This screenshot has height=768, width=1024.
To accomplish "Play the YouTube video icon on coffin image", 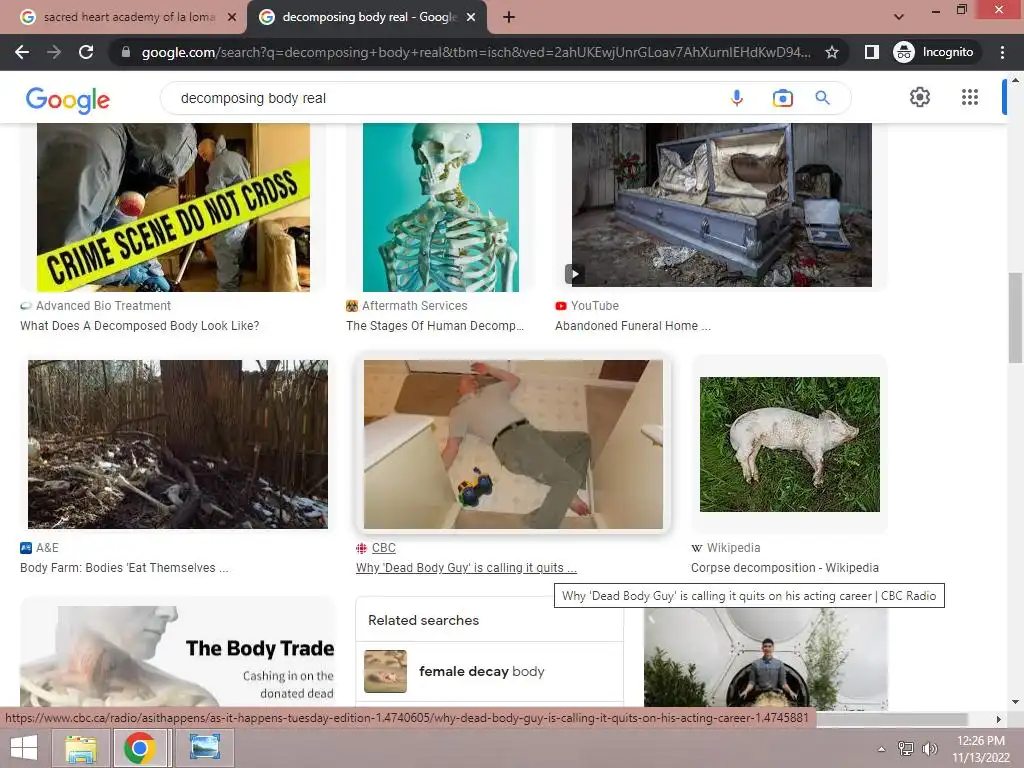I will (x=574, y=274).
